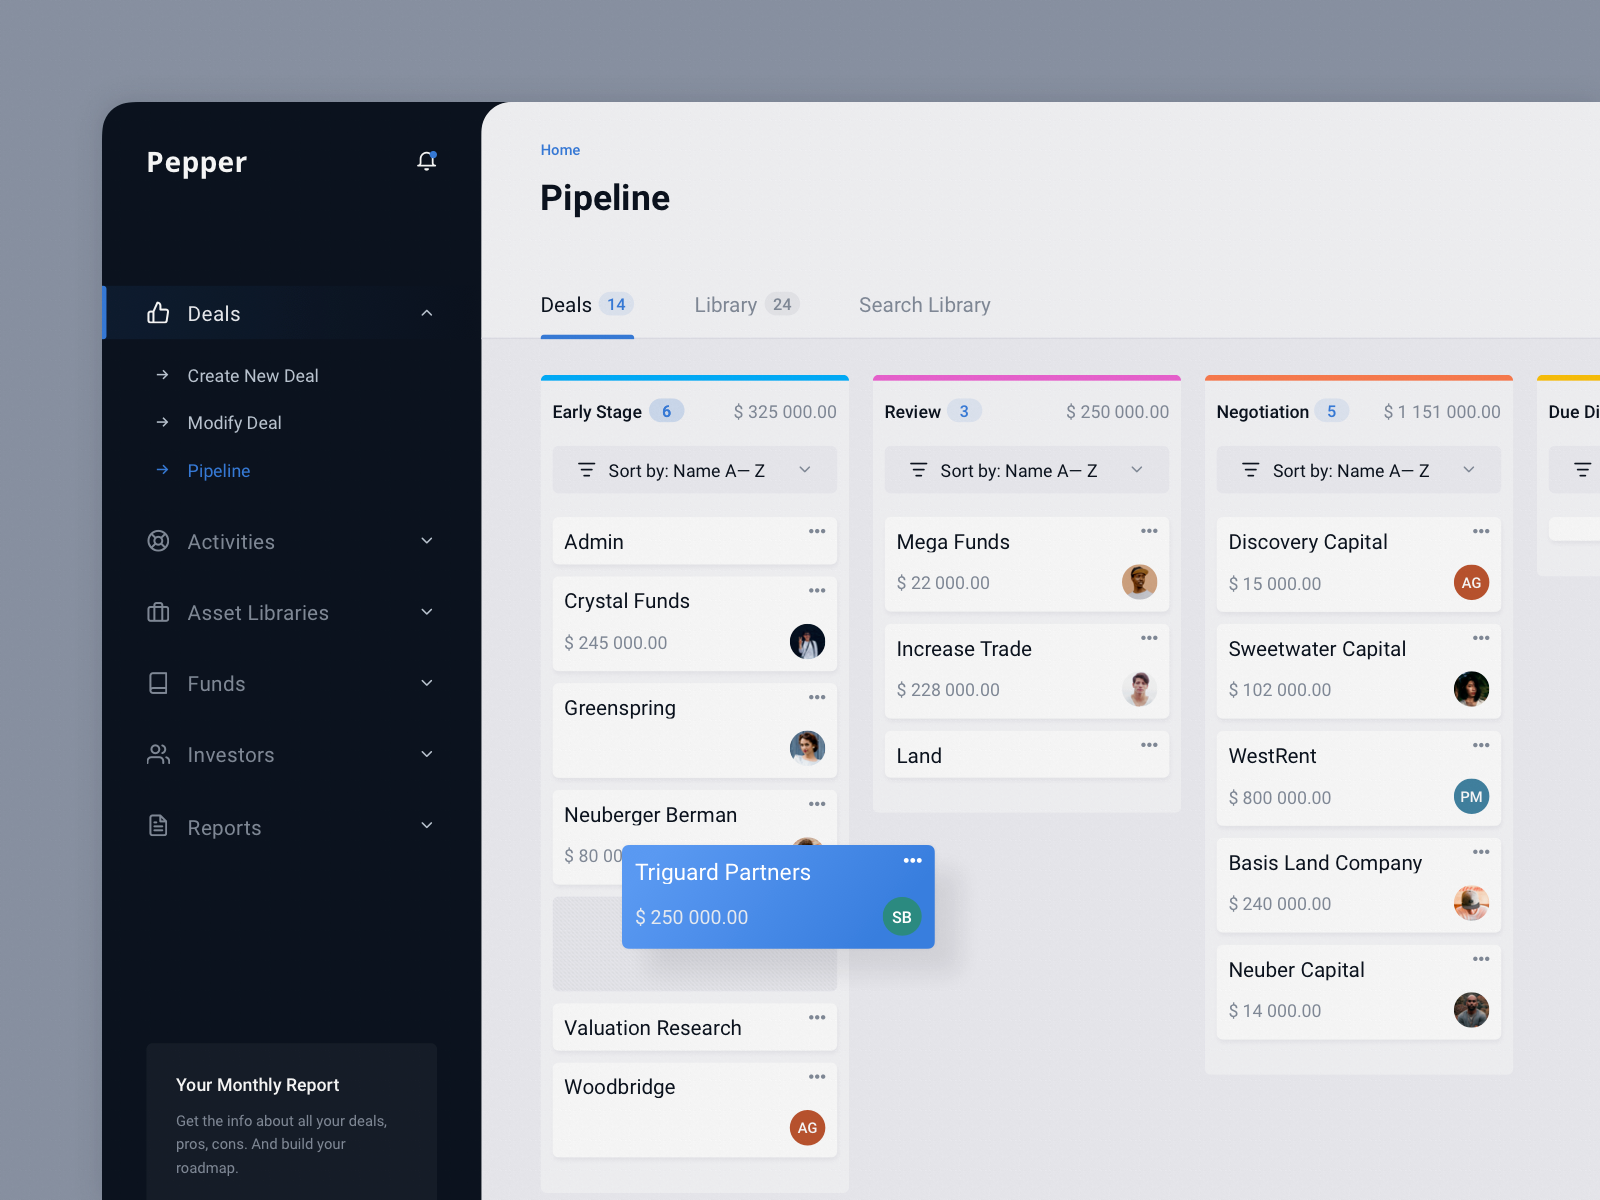1600x1200 pixels.
Task: Switch to the Search Library tab
Action: (924, 305)
